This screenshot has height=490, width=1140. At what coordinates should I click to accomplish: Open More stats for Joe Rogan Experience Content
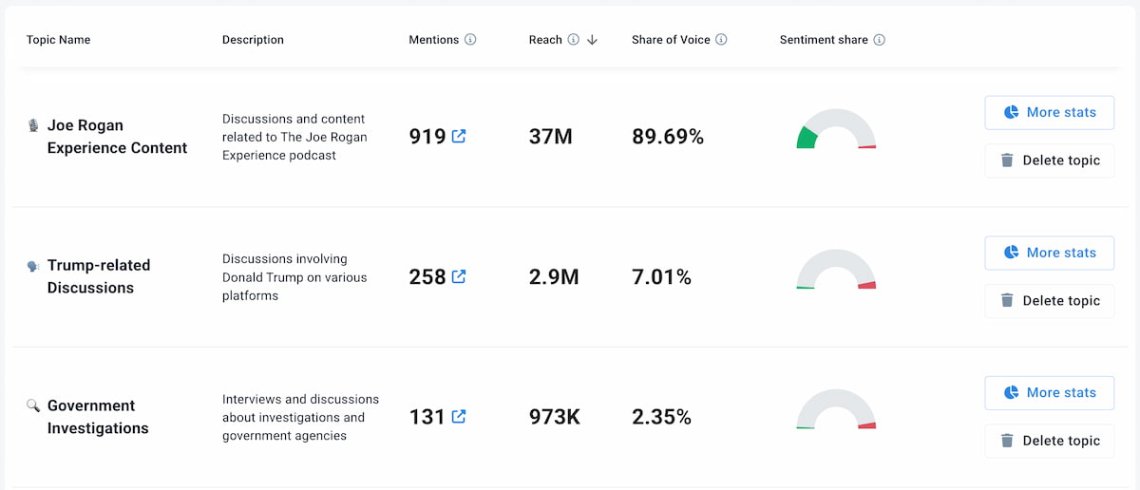(1049, 113)
